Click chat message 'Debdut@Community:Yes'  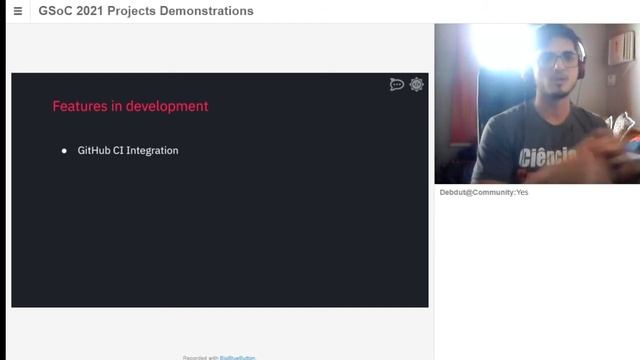[x=484, y=192]
